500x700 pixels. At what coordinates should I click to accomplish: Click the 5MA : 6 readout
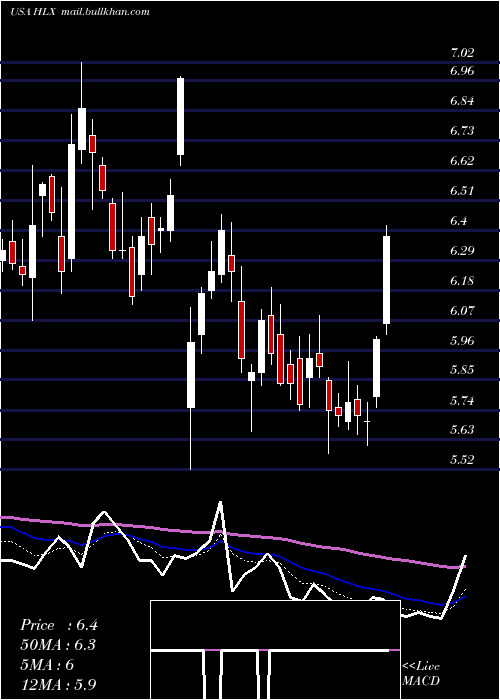(x=47, y=665)
